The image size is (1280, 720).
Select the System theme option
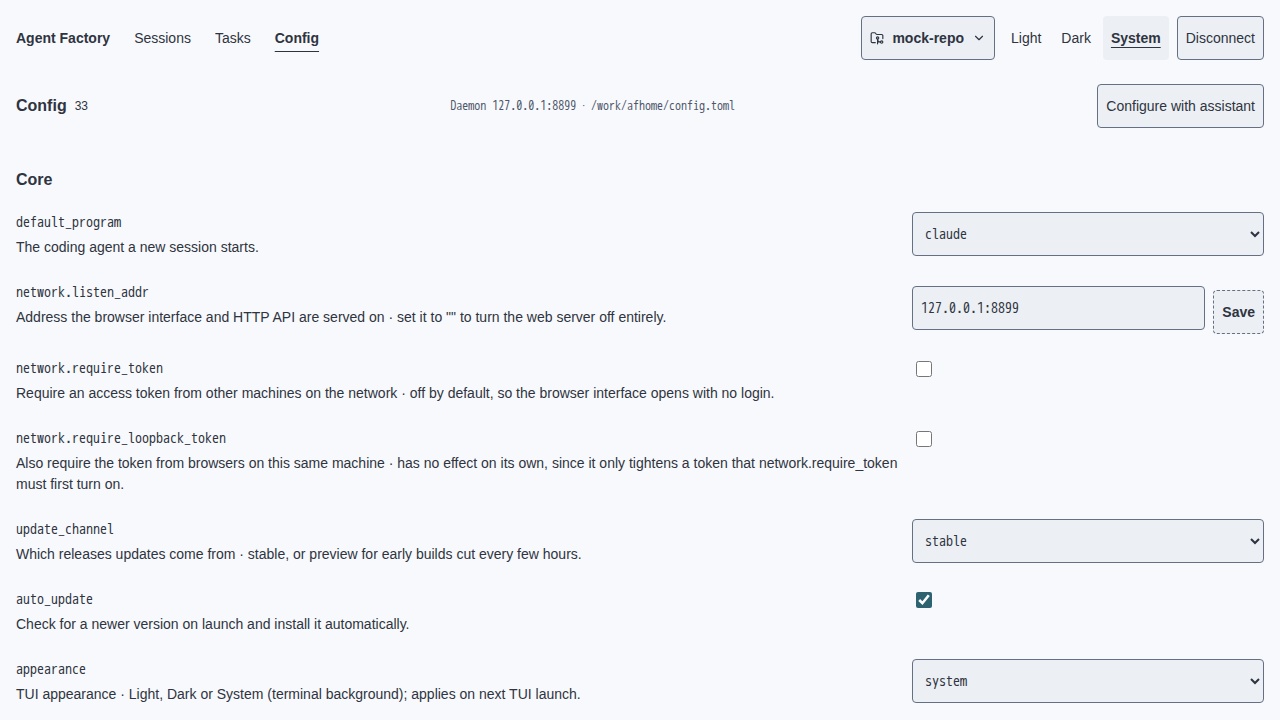tap(1136, 38)
